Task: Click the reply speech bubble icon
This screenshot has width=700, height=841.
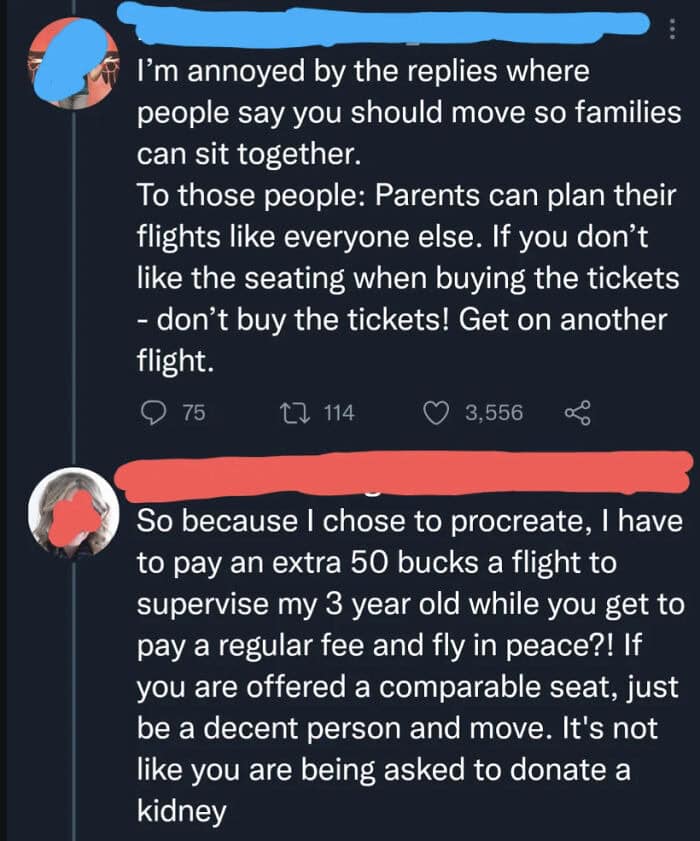Action: (152, 412)
